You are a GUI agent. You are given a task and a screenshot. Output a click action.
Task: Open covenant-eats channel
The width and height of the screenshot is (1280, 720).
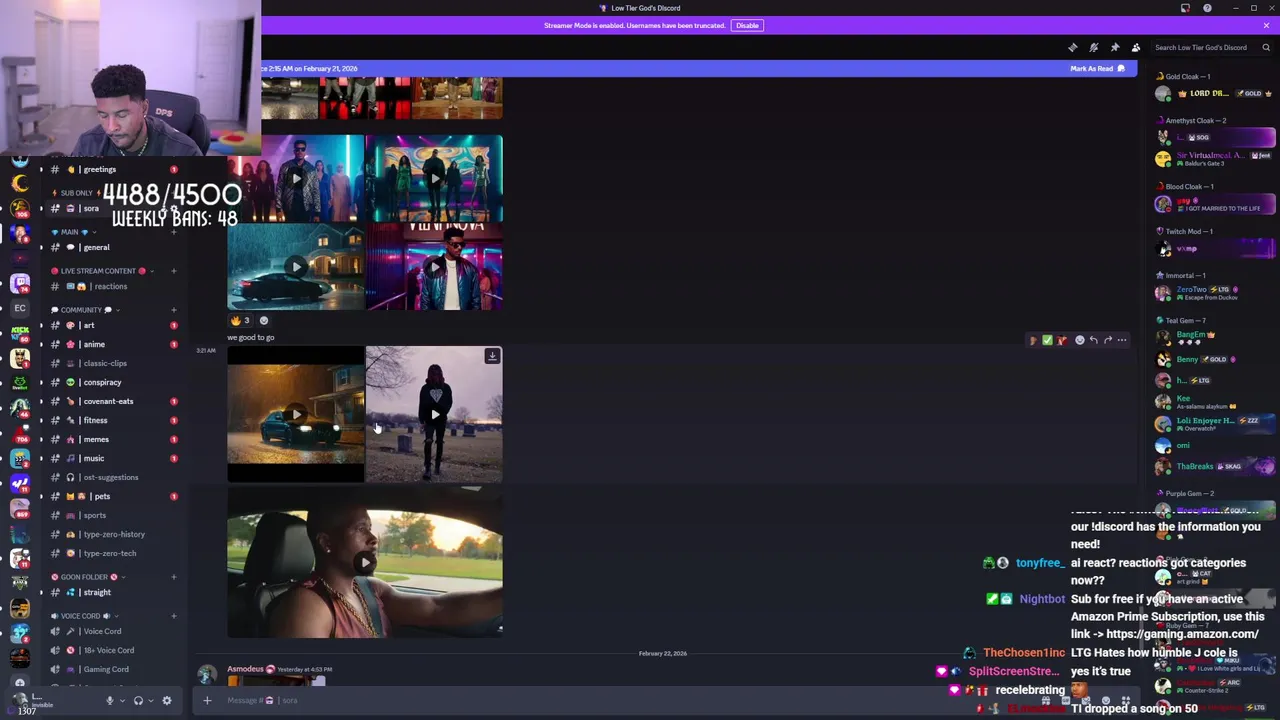112,401
